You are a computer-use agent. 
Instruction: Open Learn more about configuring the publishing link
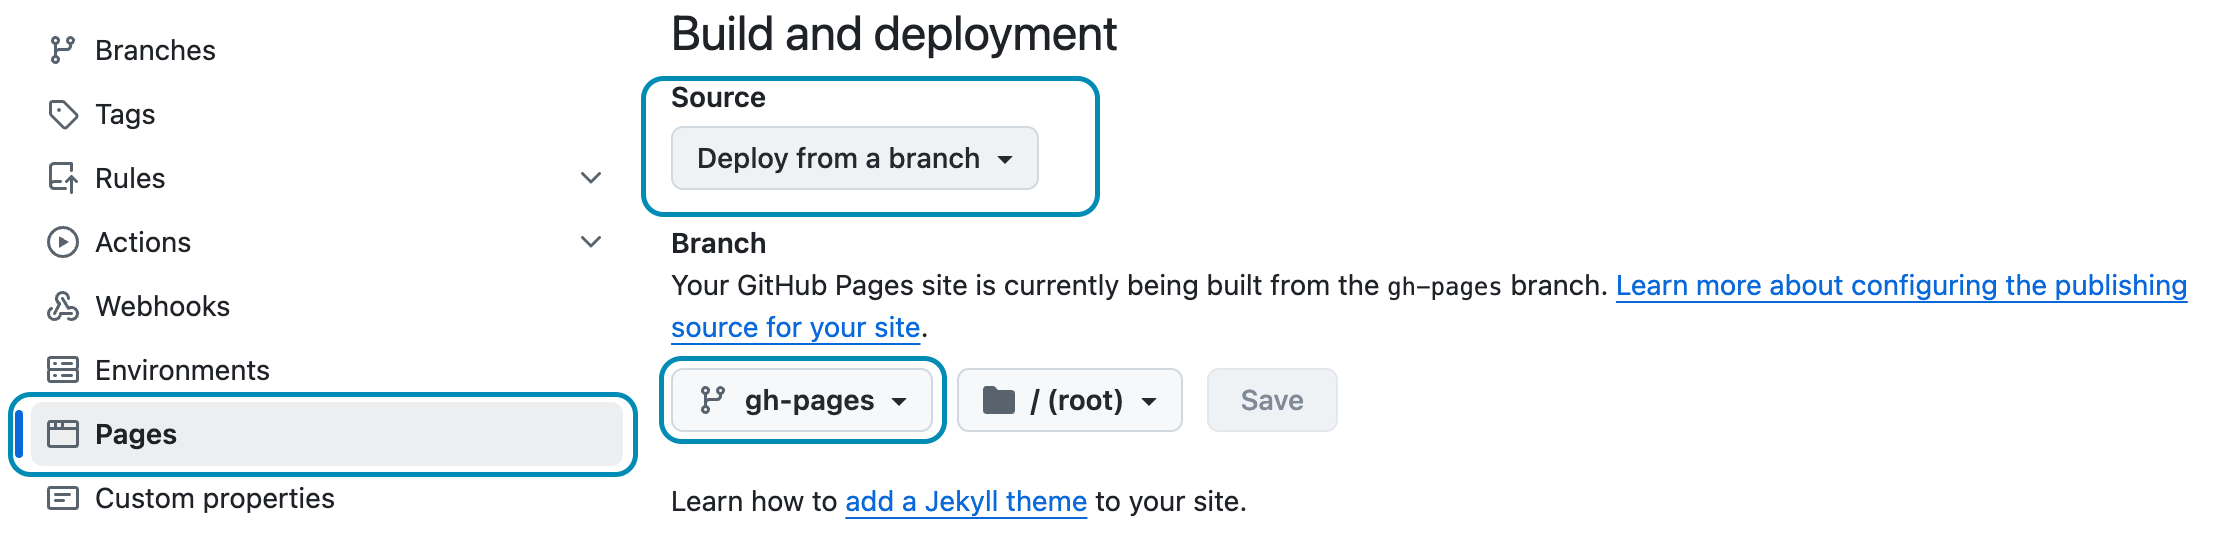1900,286
